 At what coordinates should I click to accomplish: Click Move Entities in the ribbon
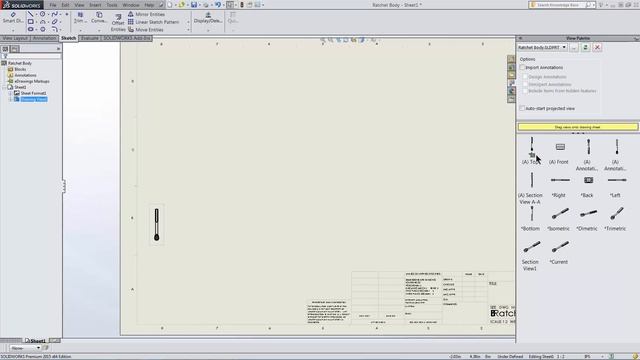point(146,29)
